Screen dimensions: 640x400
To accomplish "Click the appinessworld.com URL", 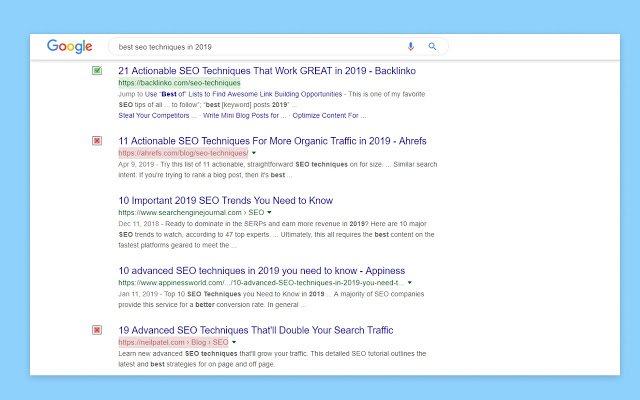I will click(261, 282).
